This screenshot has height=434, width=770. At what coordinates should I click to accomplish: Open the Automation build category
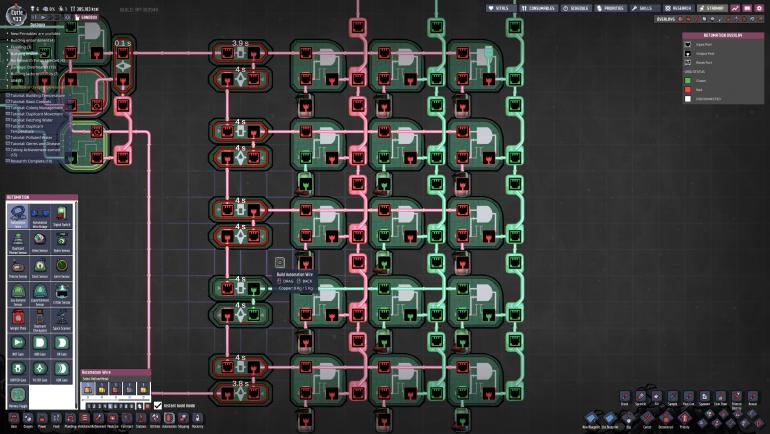[x=169, y=419]
